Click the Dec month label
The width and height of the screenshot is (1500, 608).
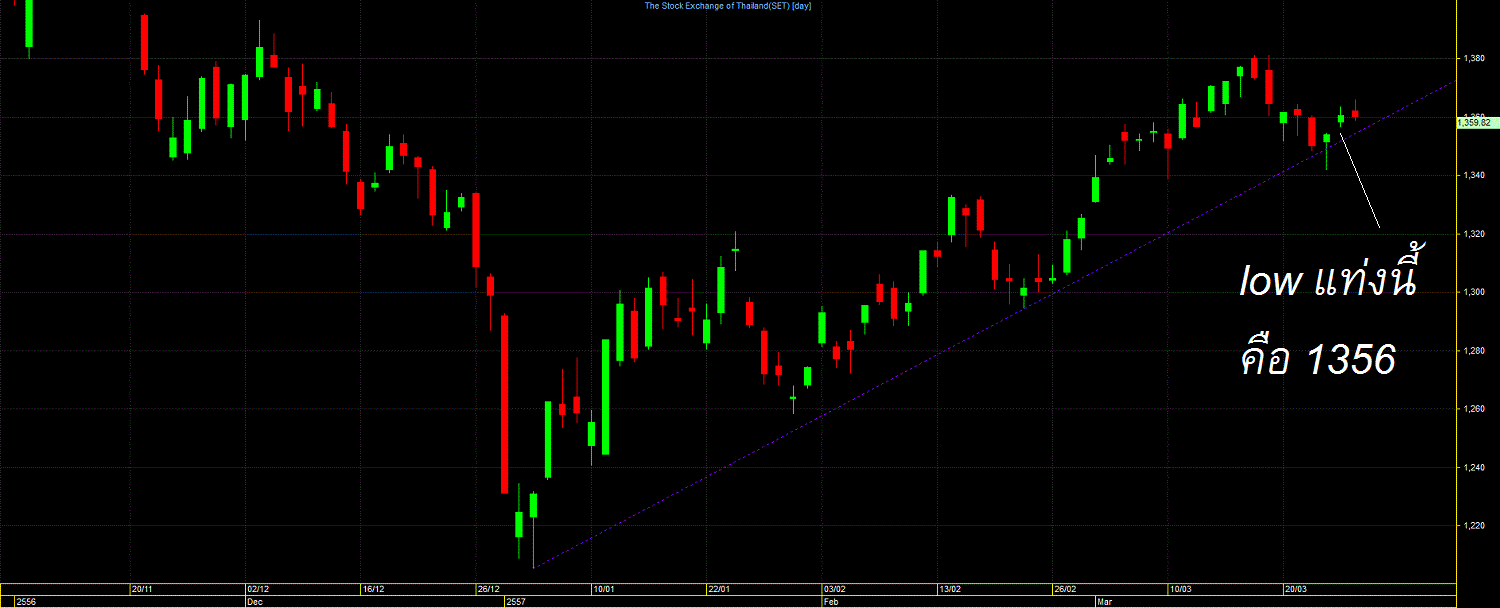click(254, 602)
